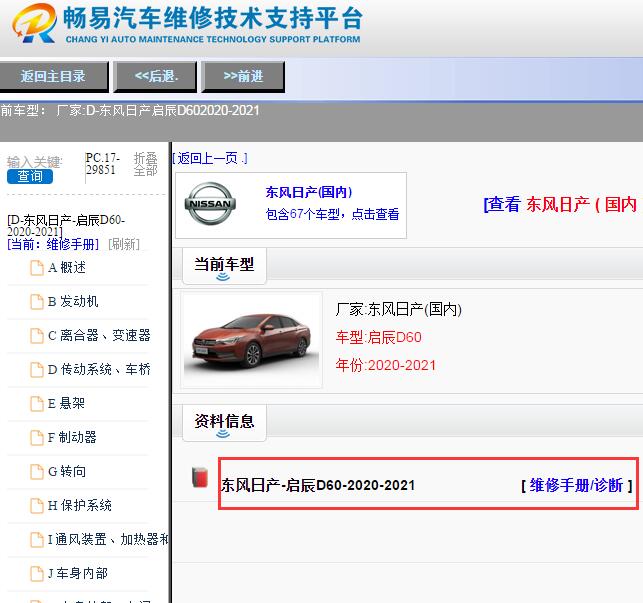Open tree item J 车身内部
643x603 pixels.
[x=78, y=574]
